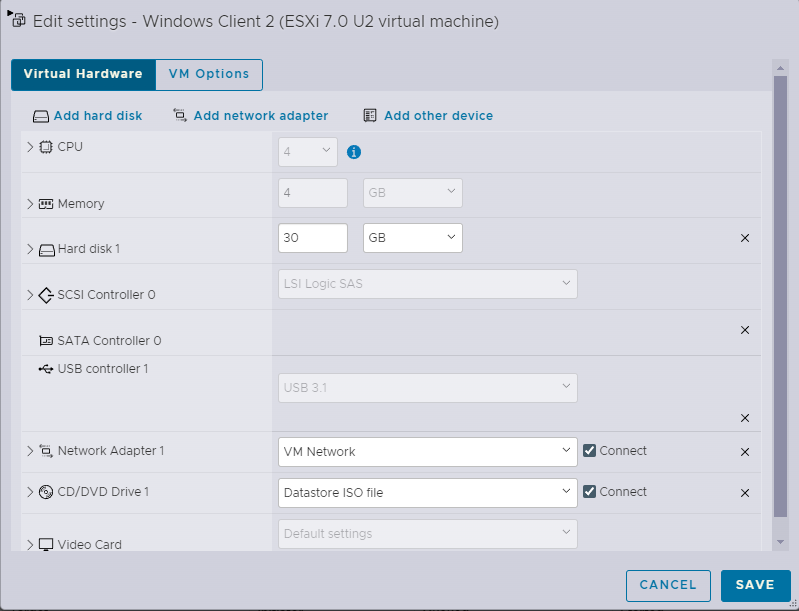This screenshot has width=799, height=611.
Task: Click the Hard disk 1 drive icon
Action: click(47, 250)
